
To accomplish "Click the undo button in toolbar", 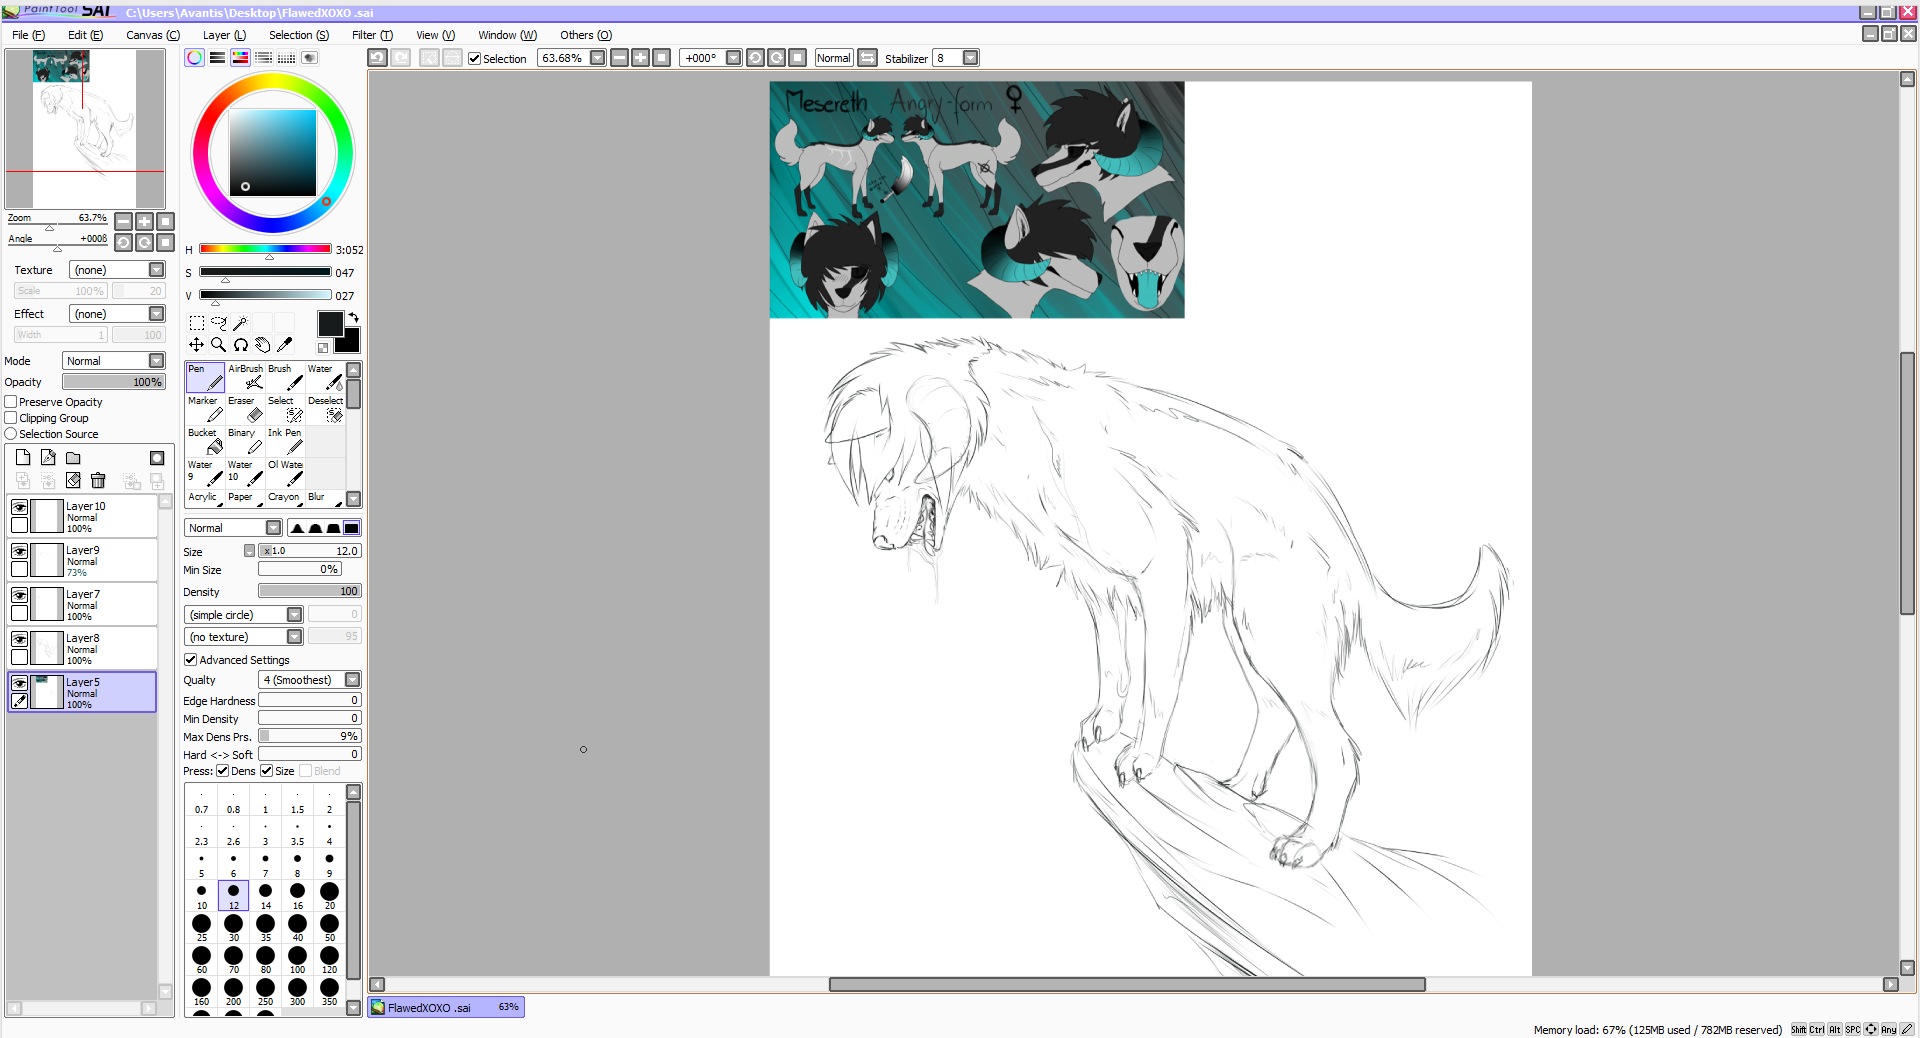I will point(377,58).
